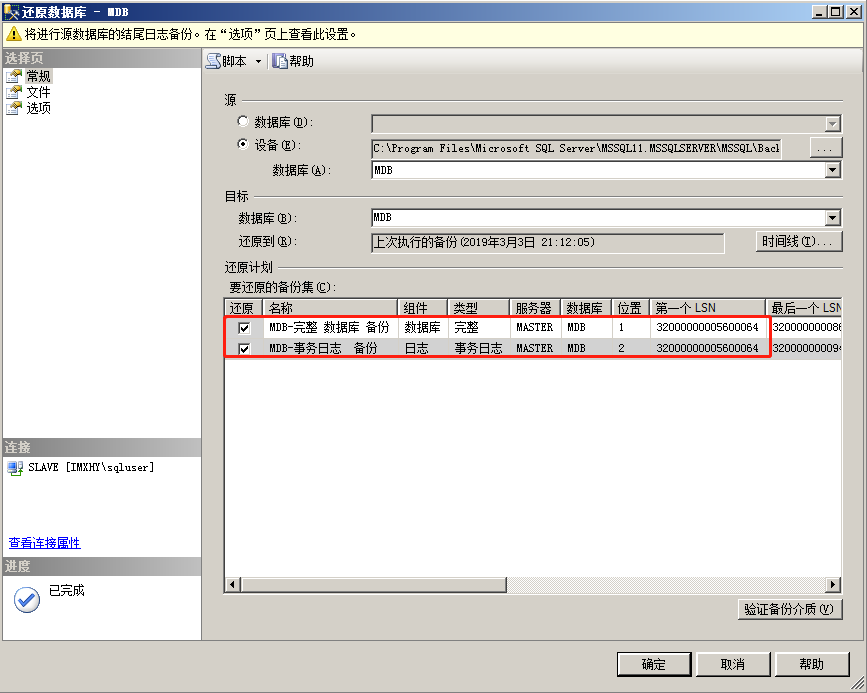Open the disabled 数据库(D) source dropdown
Image resolution: width=867 pixels, height=693 pixels.
click(x=833, y=124)
